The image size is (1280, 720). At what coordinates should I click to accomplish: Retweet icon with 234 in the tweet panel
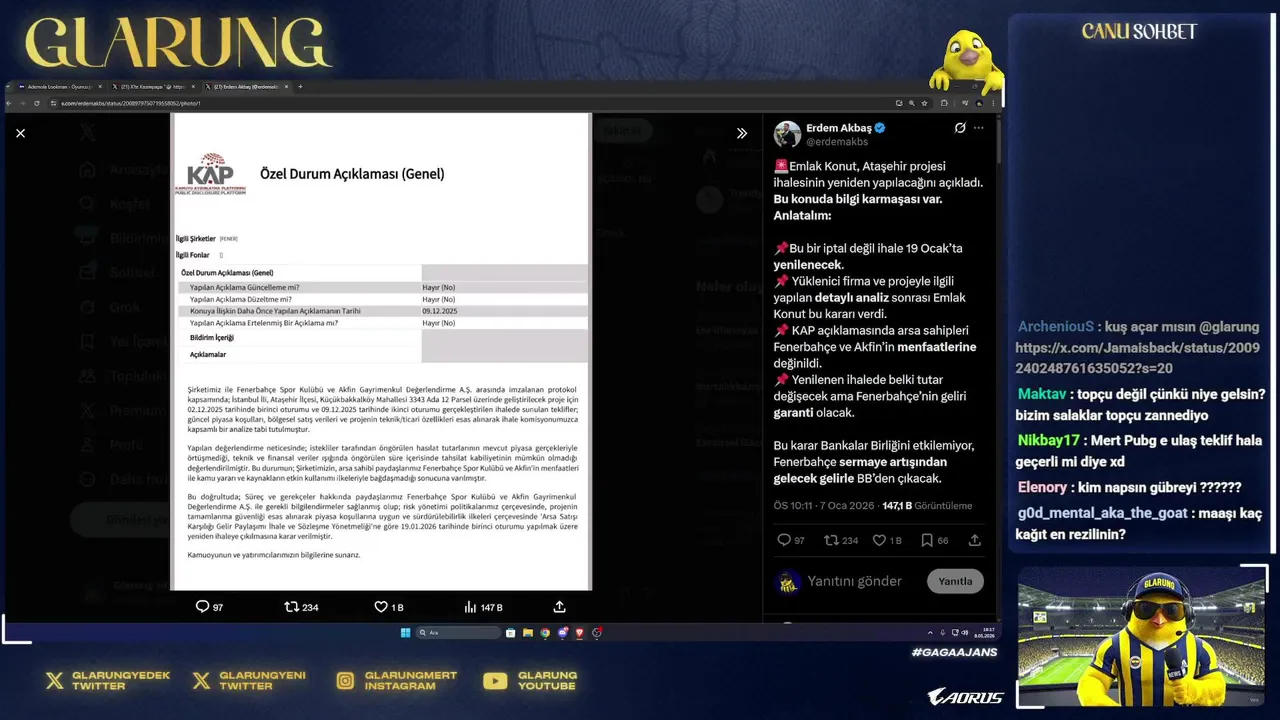coord(840,540)
